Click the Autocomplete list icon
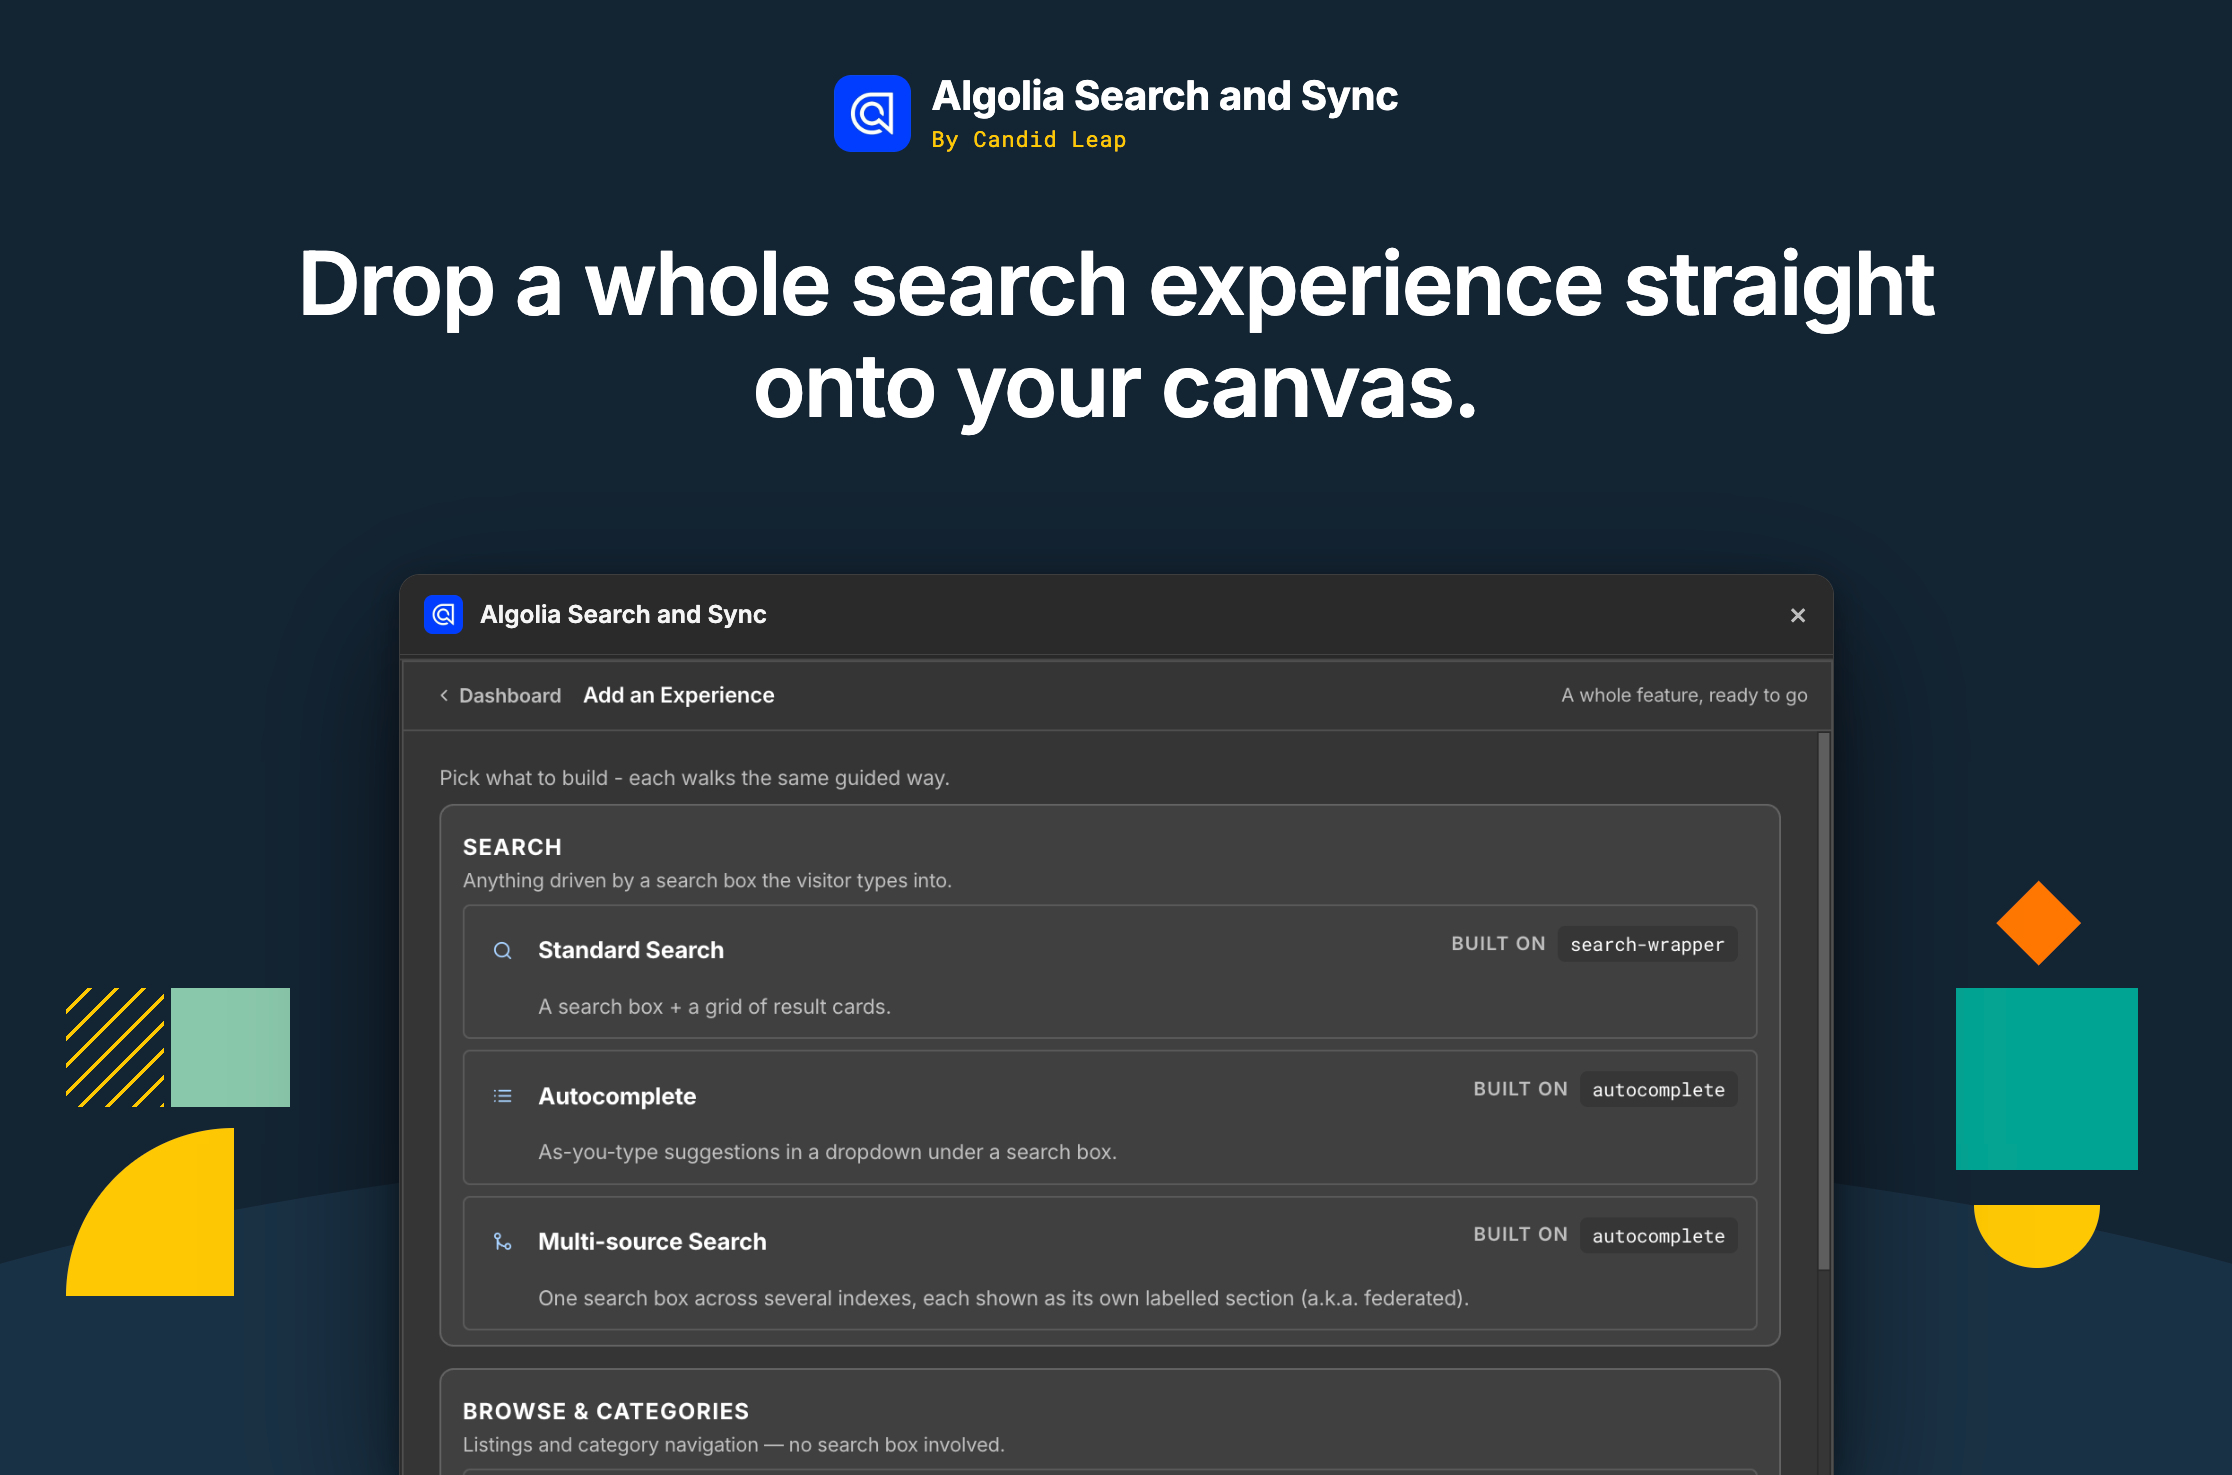The width and height of the screenshot is (2232, 1475). point(503,1096)
